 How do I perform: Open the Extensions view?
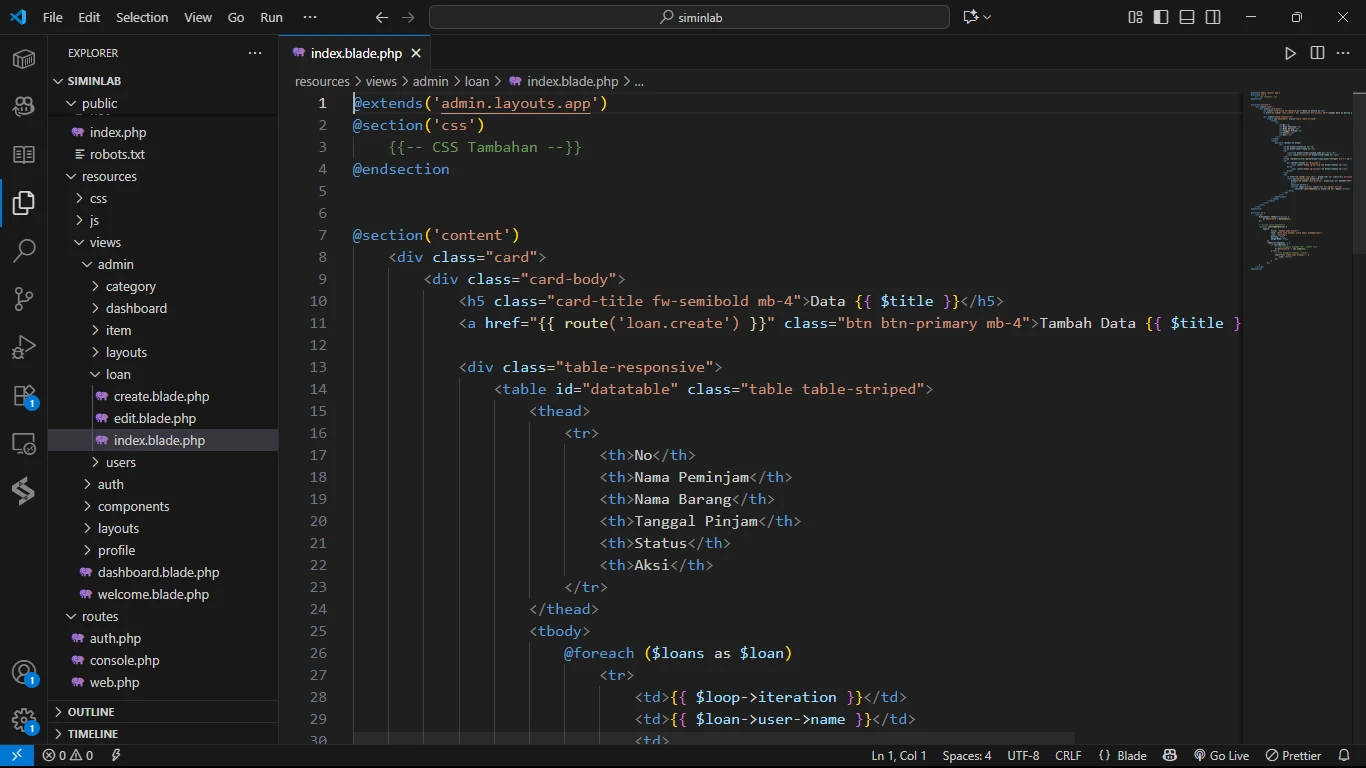coord(24,396)
